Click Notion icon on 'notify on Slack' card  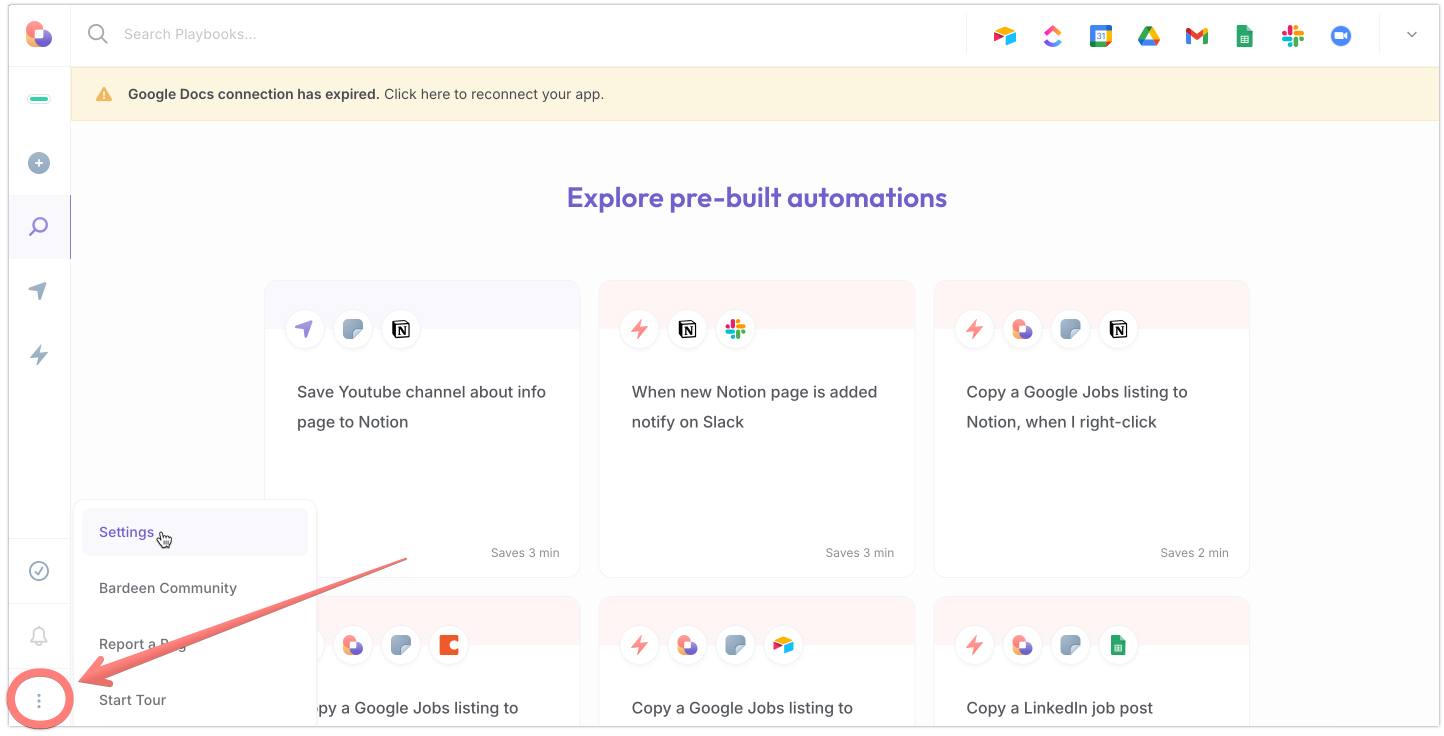688,329
